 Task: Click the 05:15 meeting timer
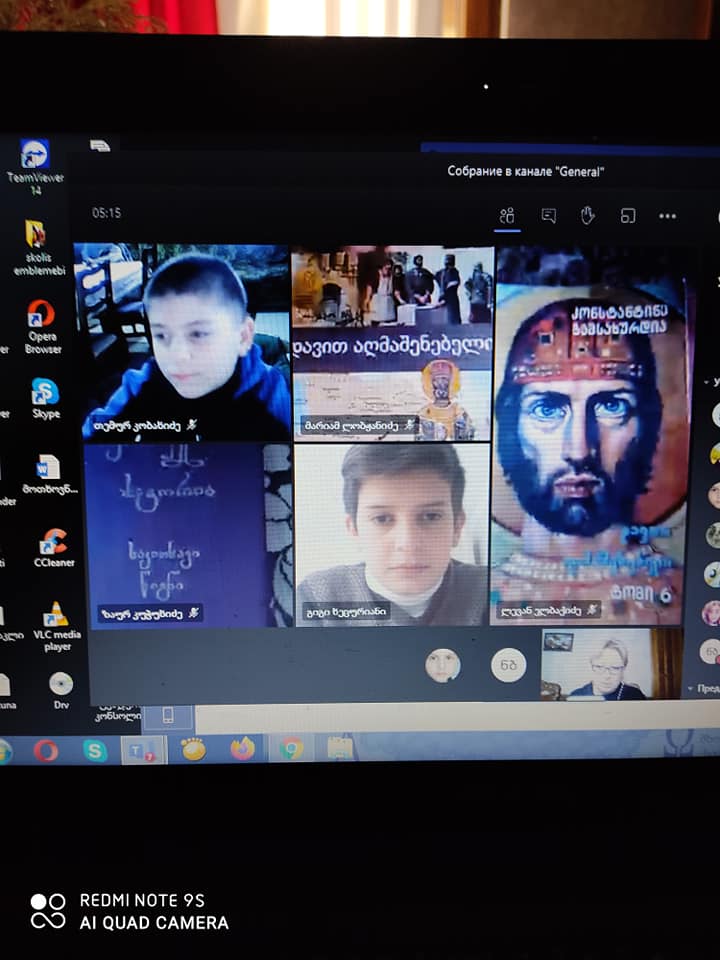click(107, 213)
